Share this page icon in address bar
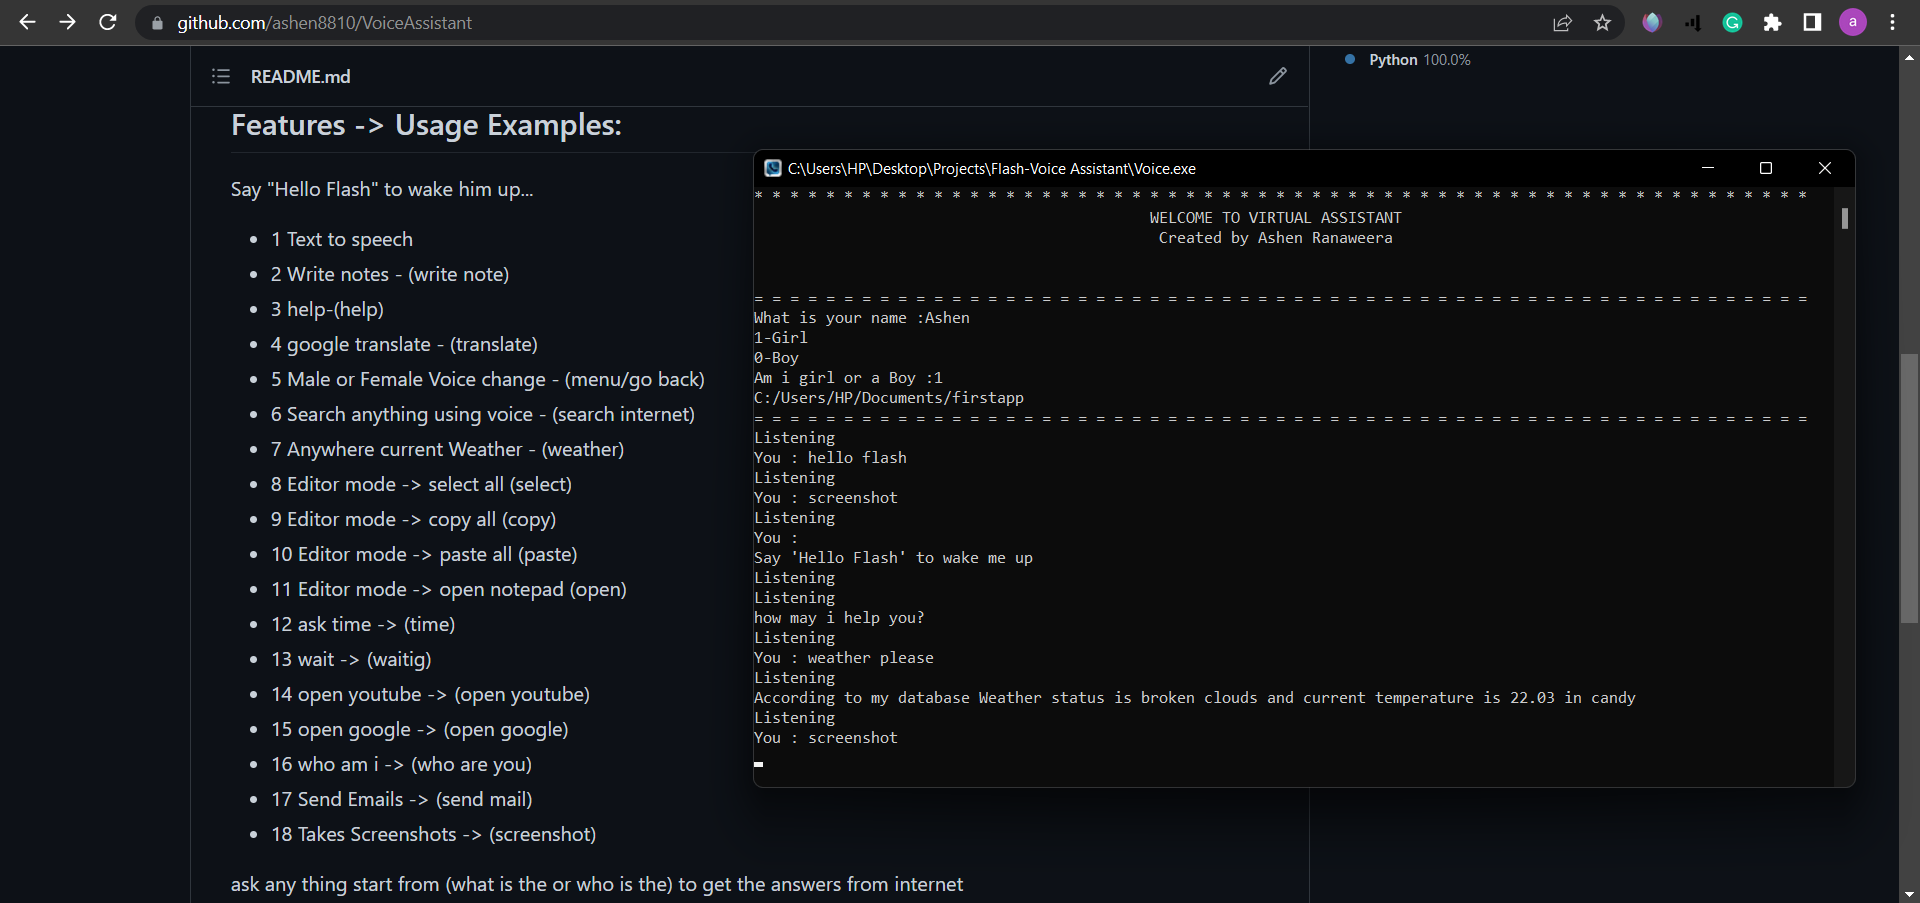The image size is (1920, 903). click(x=1562, y=23)
